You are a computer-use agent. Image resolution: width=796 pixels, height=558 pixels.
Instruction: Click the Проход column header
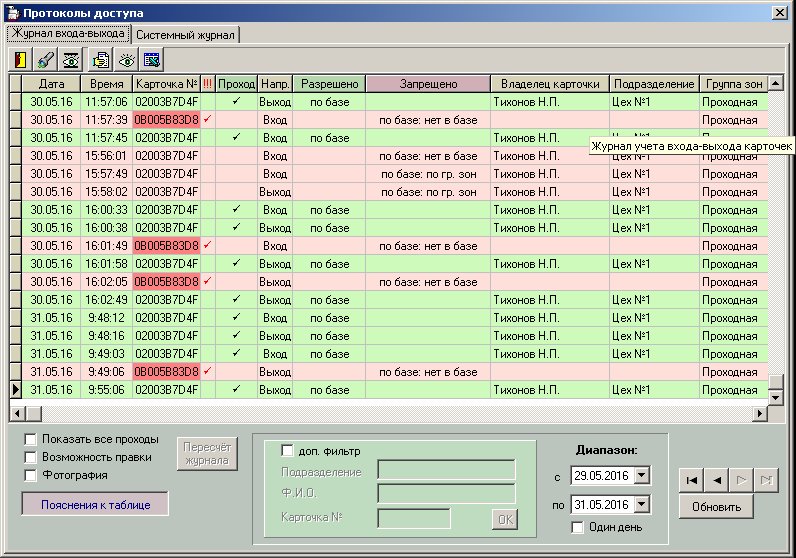coord(236,84)
